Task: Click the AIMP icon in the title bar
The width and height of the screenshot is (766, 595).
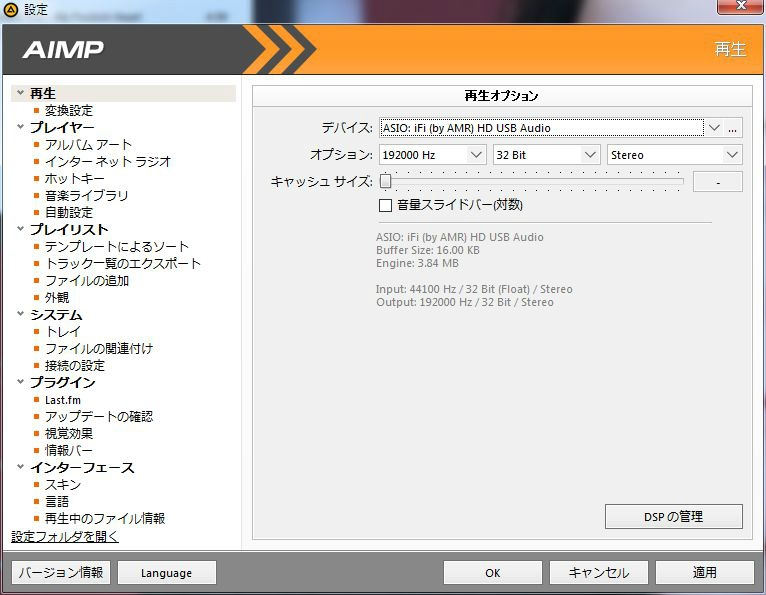Action: click(x=10, y=9)
